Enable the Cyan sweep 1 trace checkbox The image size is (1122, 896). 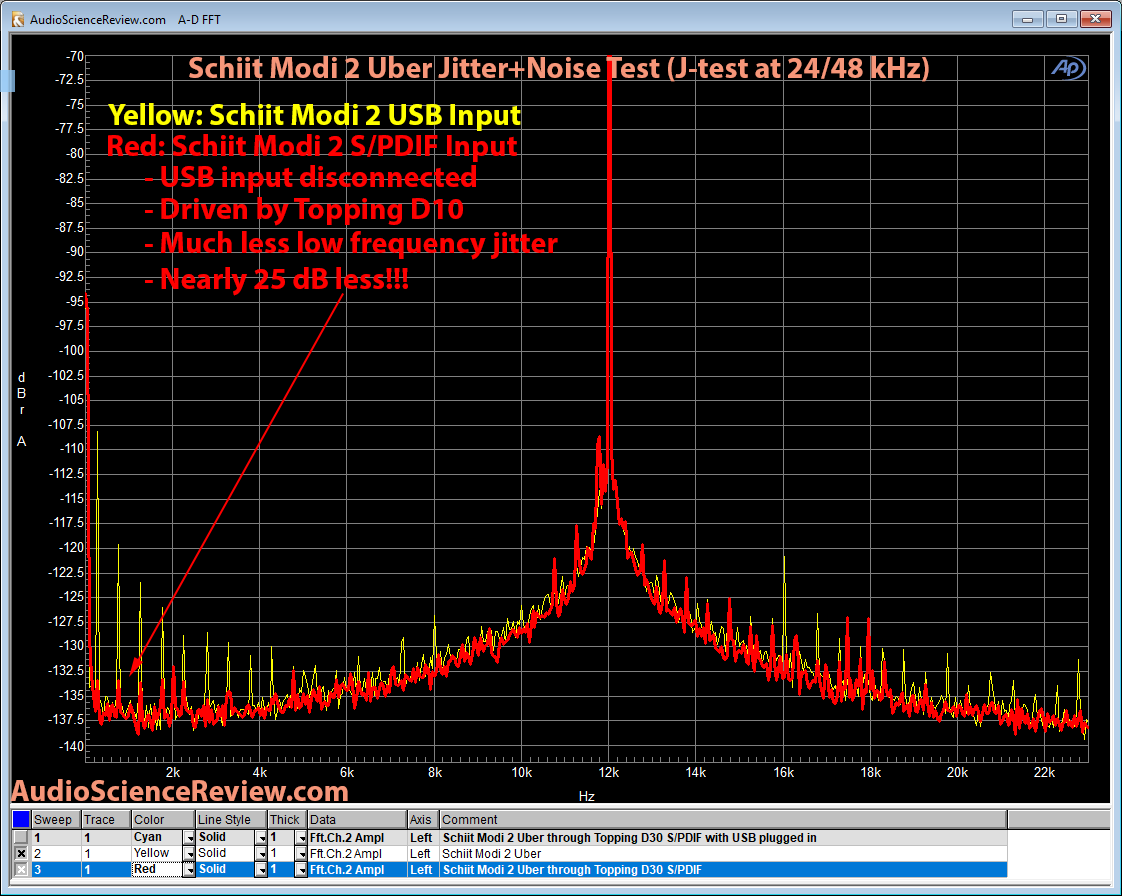21,837
